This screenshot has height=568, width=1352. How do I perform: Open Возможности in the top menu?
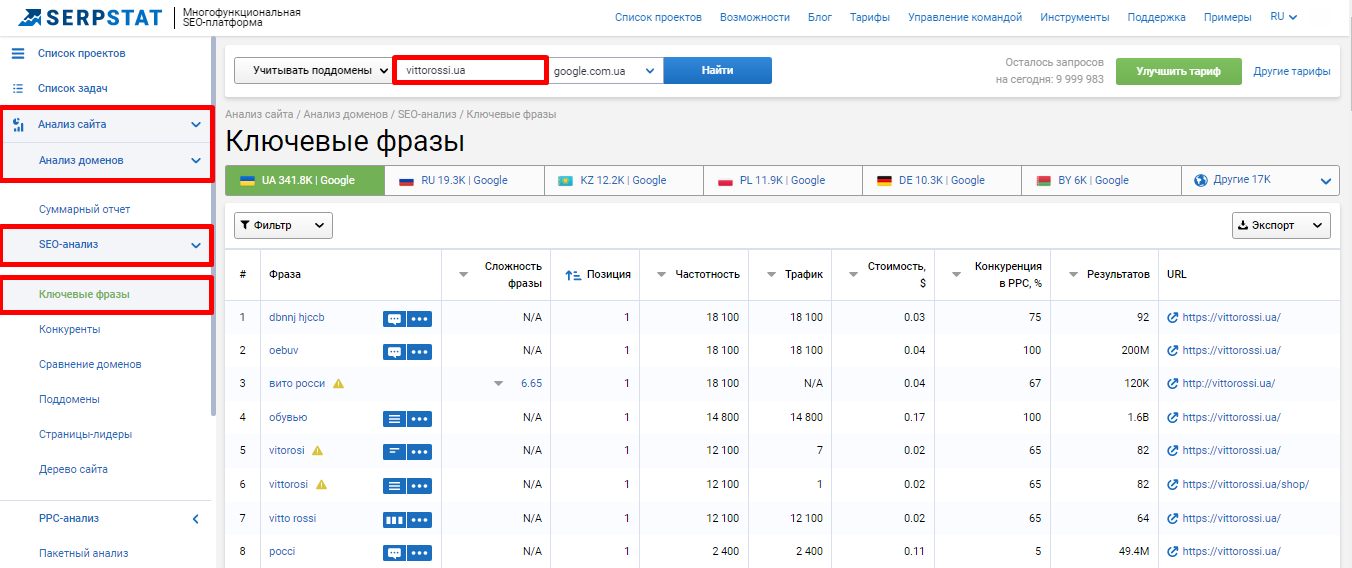point(755,17)
